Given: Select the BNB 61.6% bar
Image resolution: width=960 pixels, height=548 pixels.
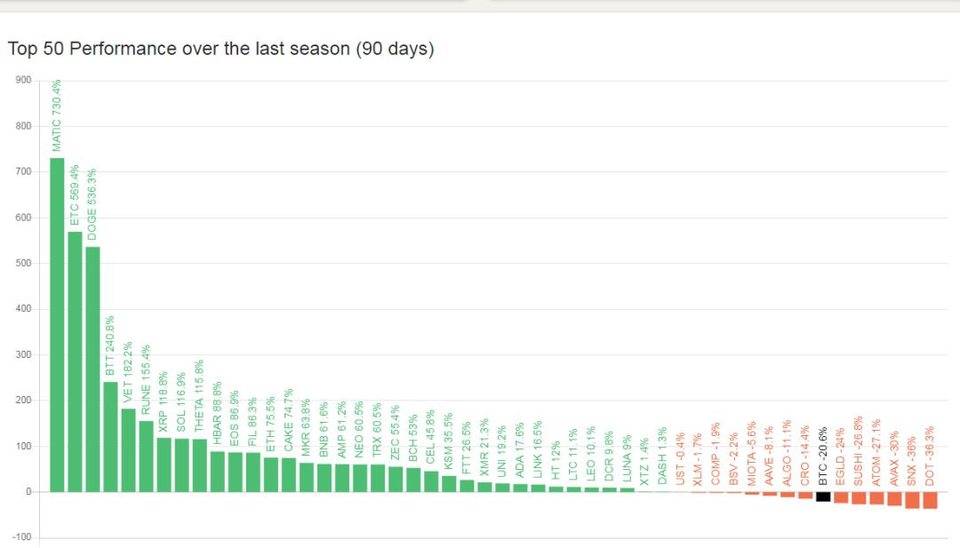Looking at the screenshot, I should pos(324,478).
